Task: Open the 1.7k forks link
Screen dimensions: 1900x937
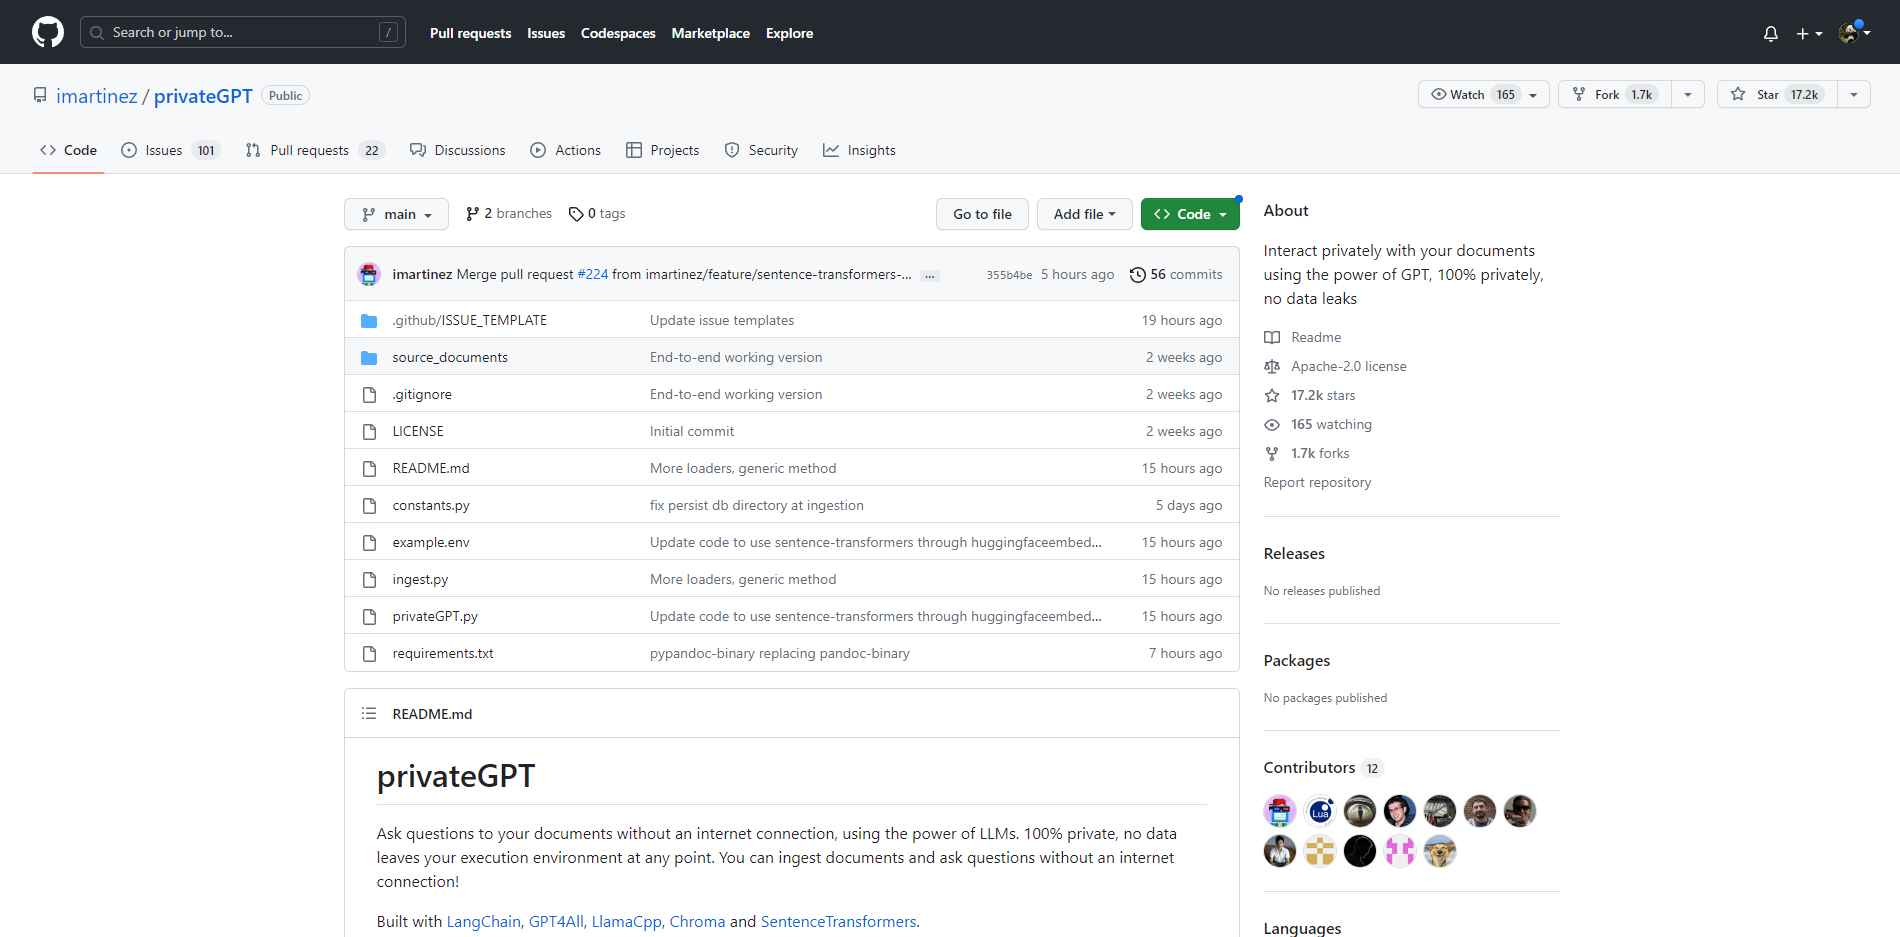Action: pos(1307,453)
